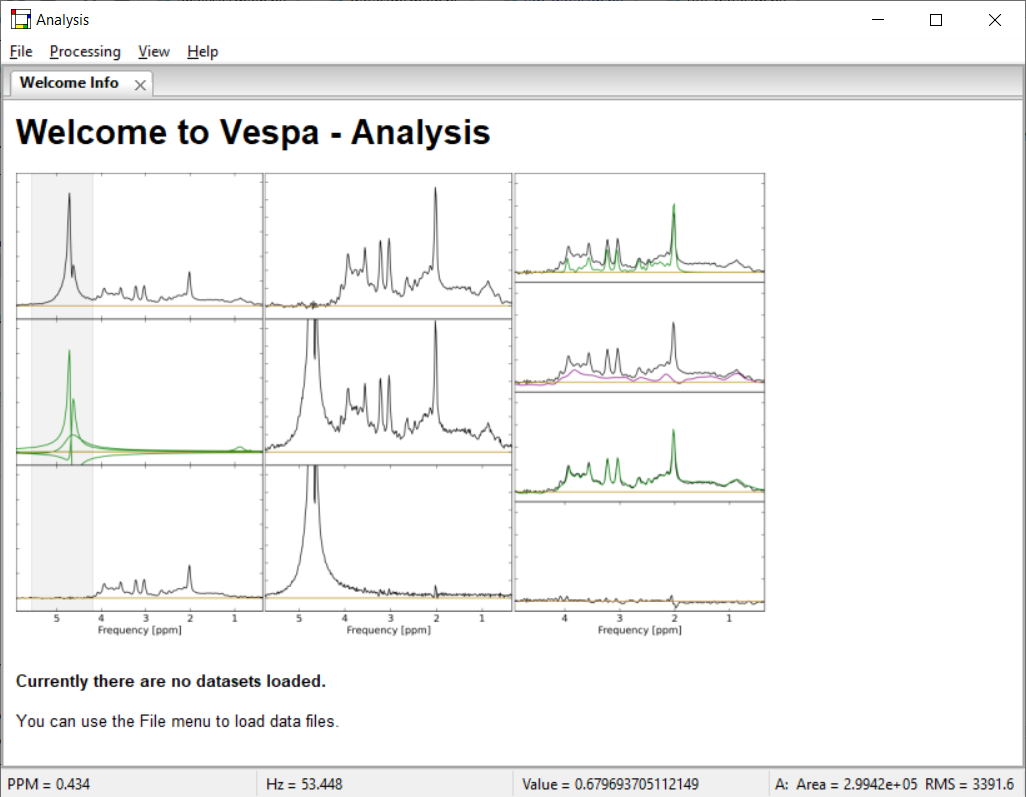This screenshot has height=797, width=1026.
Task: Open the Processing menu
Action: (85, 51)
